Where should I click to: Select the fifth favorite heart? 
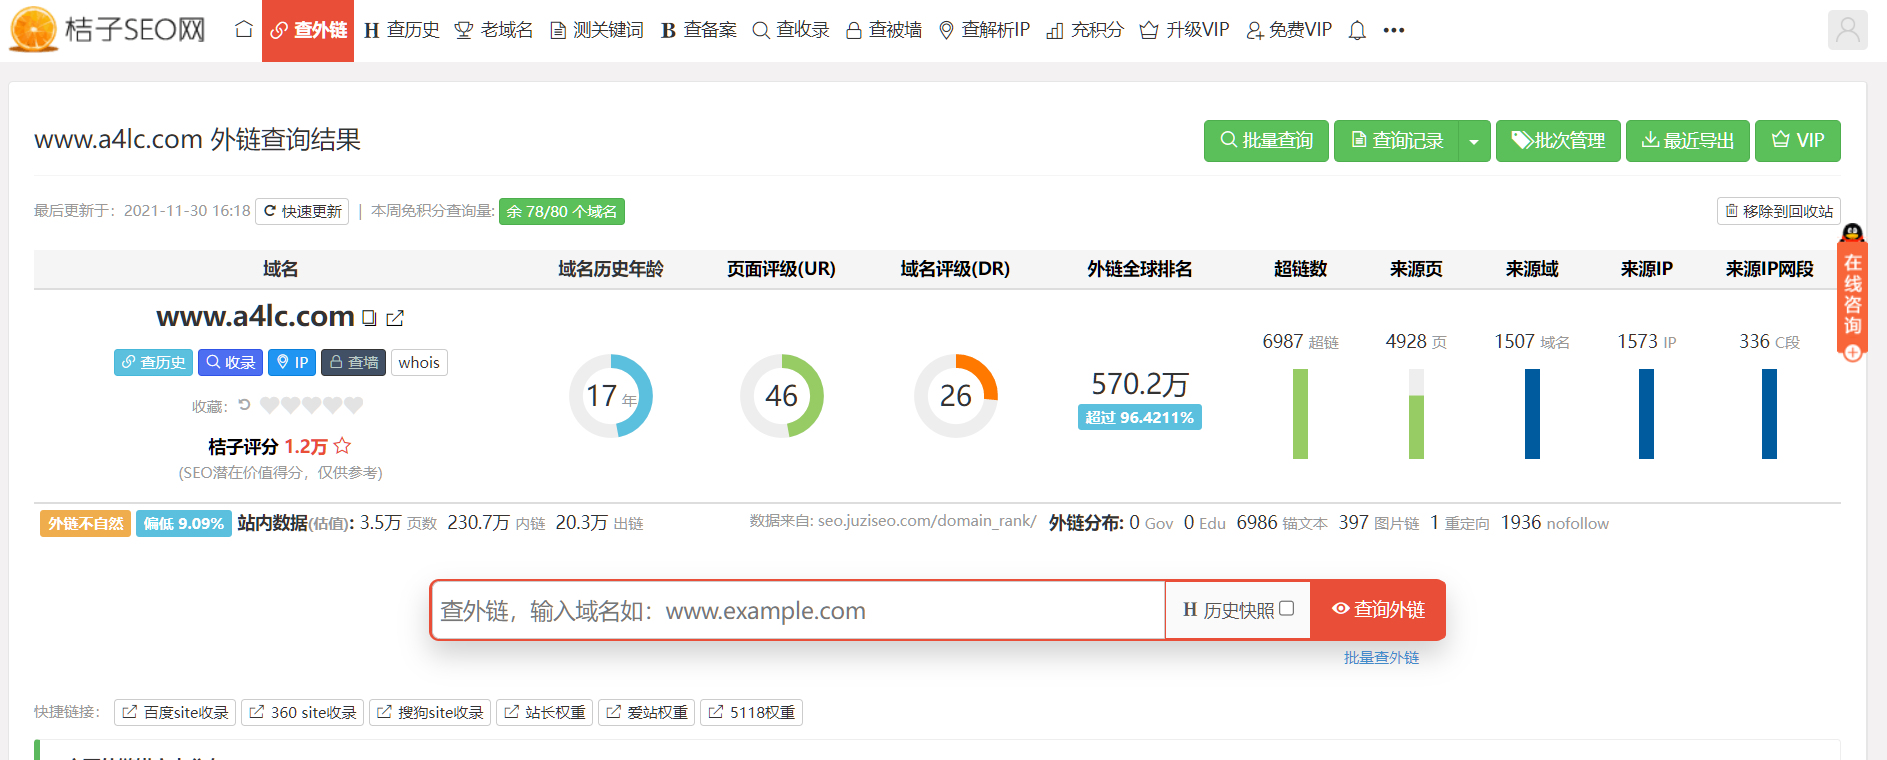click(353, 405)
